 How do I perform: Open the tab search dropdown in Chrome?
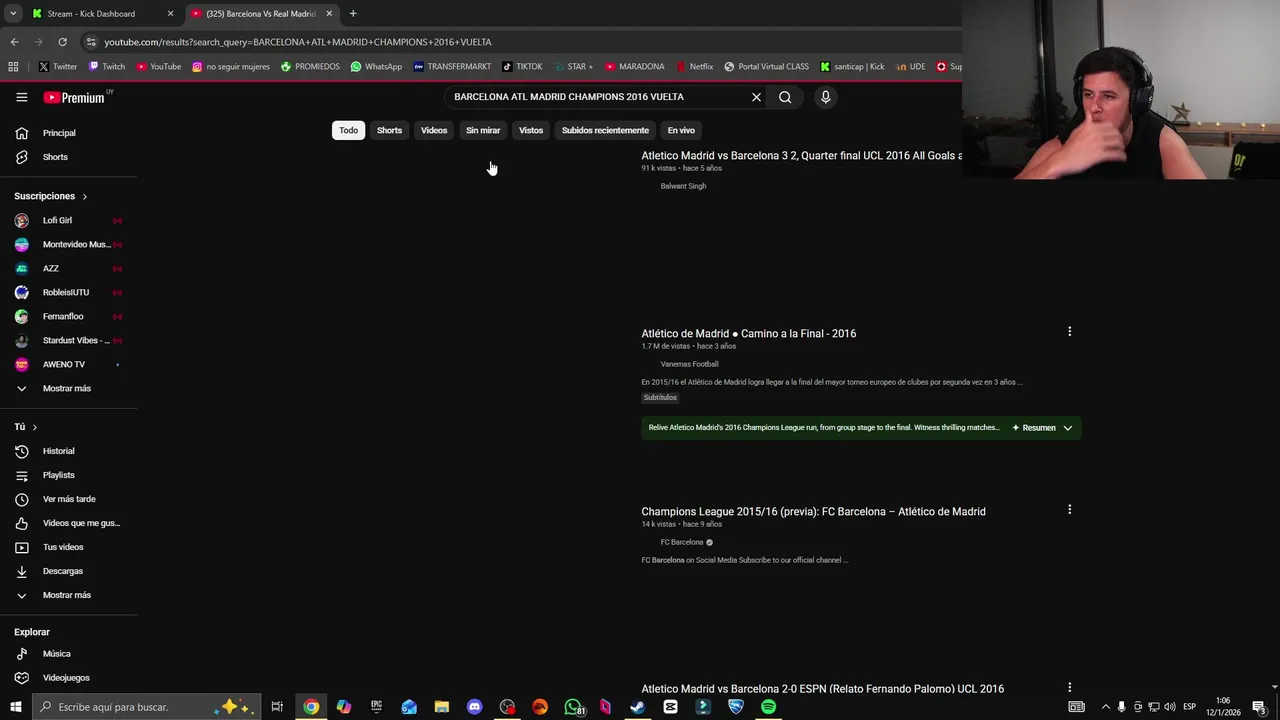click(13, 14)
